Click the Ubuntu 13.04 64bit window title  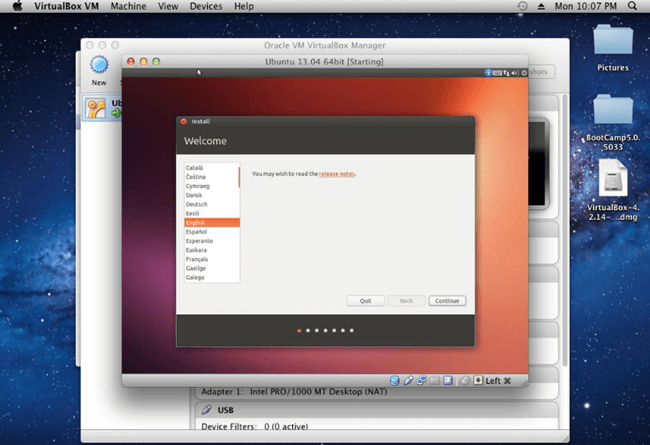(324, 62)
